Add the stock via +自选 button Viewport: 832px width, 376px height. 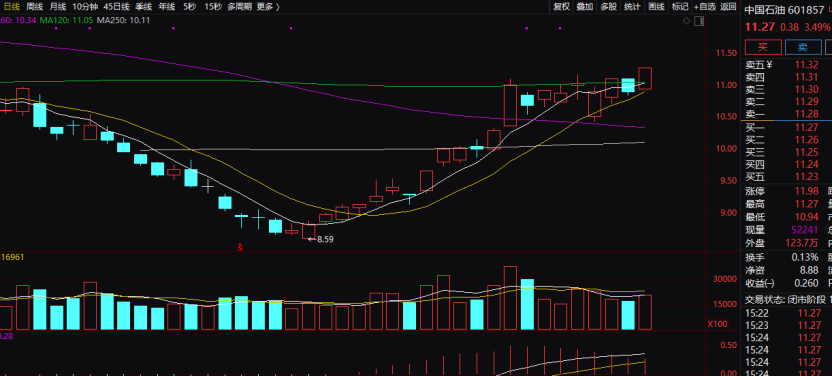705,6
